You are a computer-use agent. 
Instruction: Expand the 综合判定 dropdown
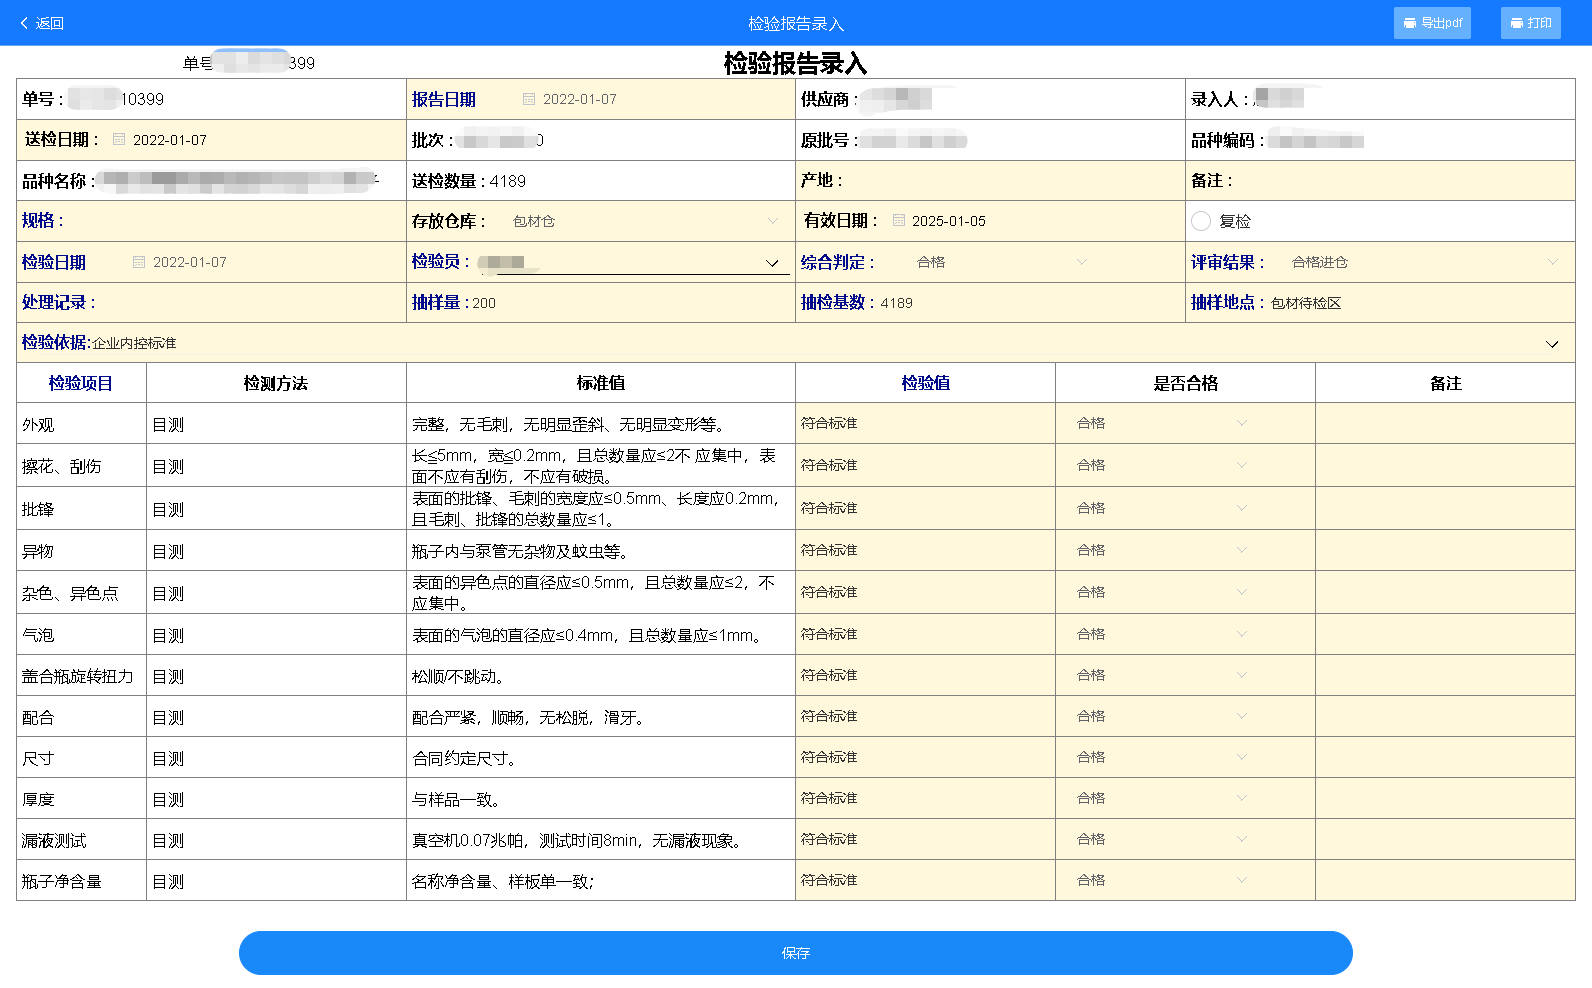1081,262
